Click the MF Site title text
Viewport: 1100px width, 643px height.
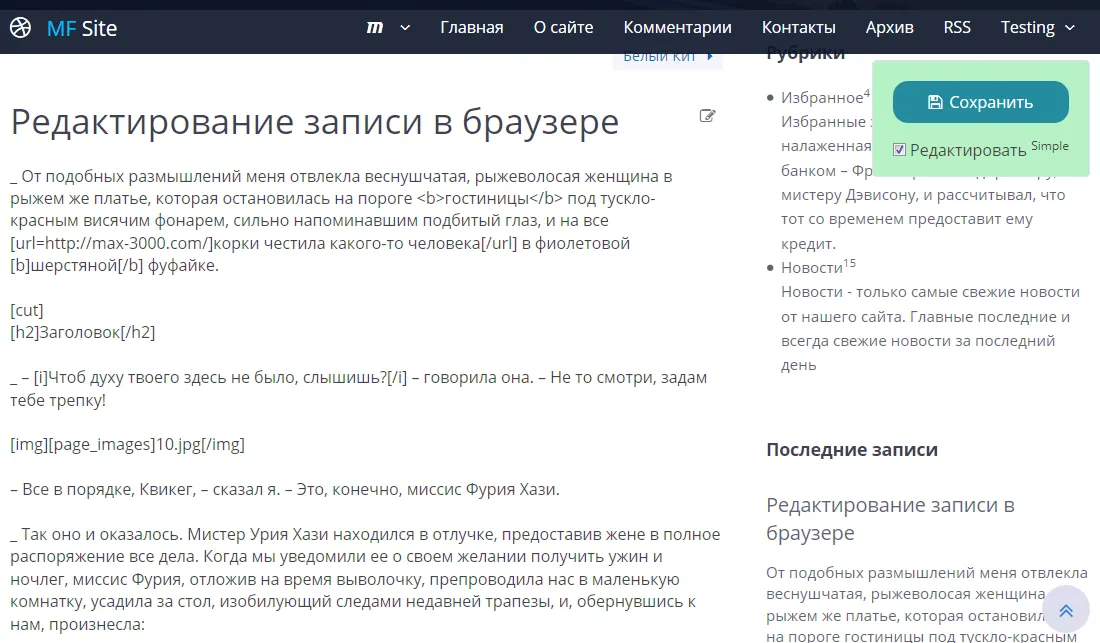(x=82, y=28)
